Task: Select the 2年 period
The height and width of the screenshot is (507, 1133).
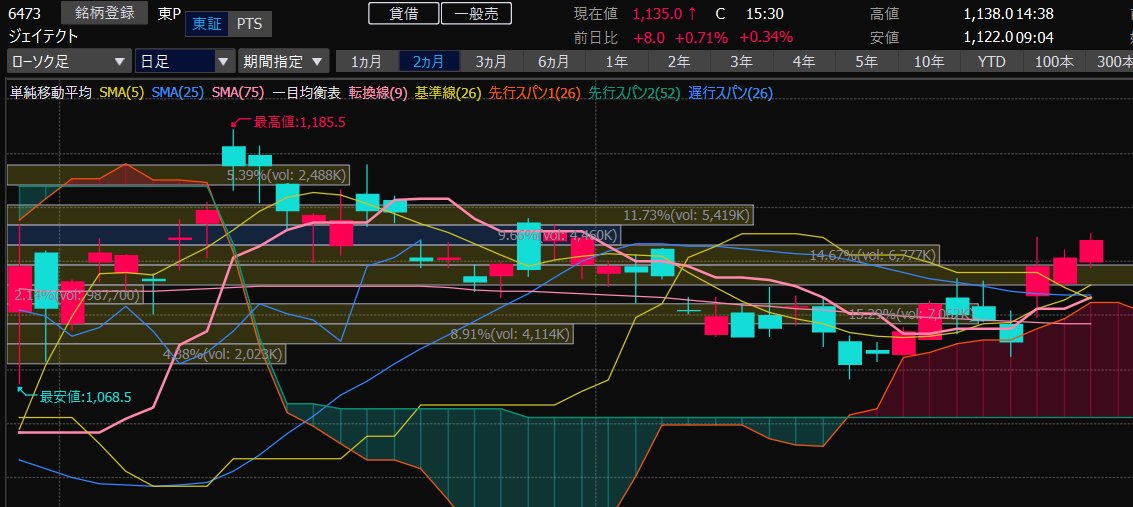Action: [x=678, y=61]
